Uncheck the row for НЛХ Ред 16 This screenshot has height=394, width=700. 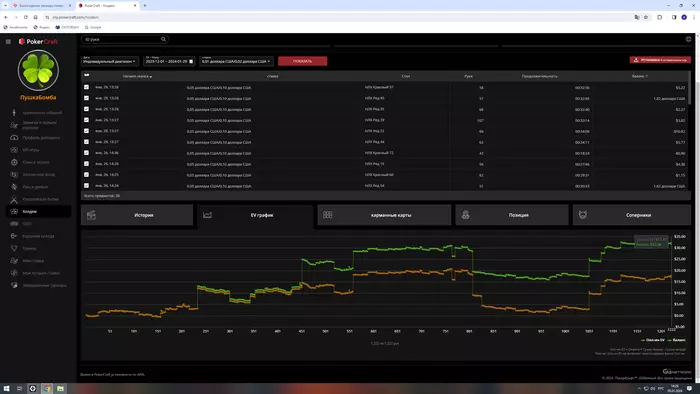[x=87, y=164]
